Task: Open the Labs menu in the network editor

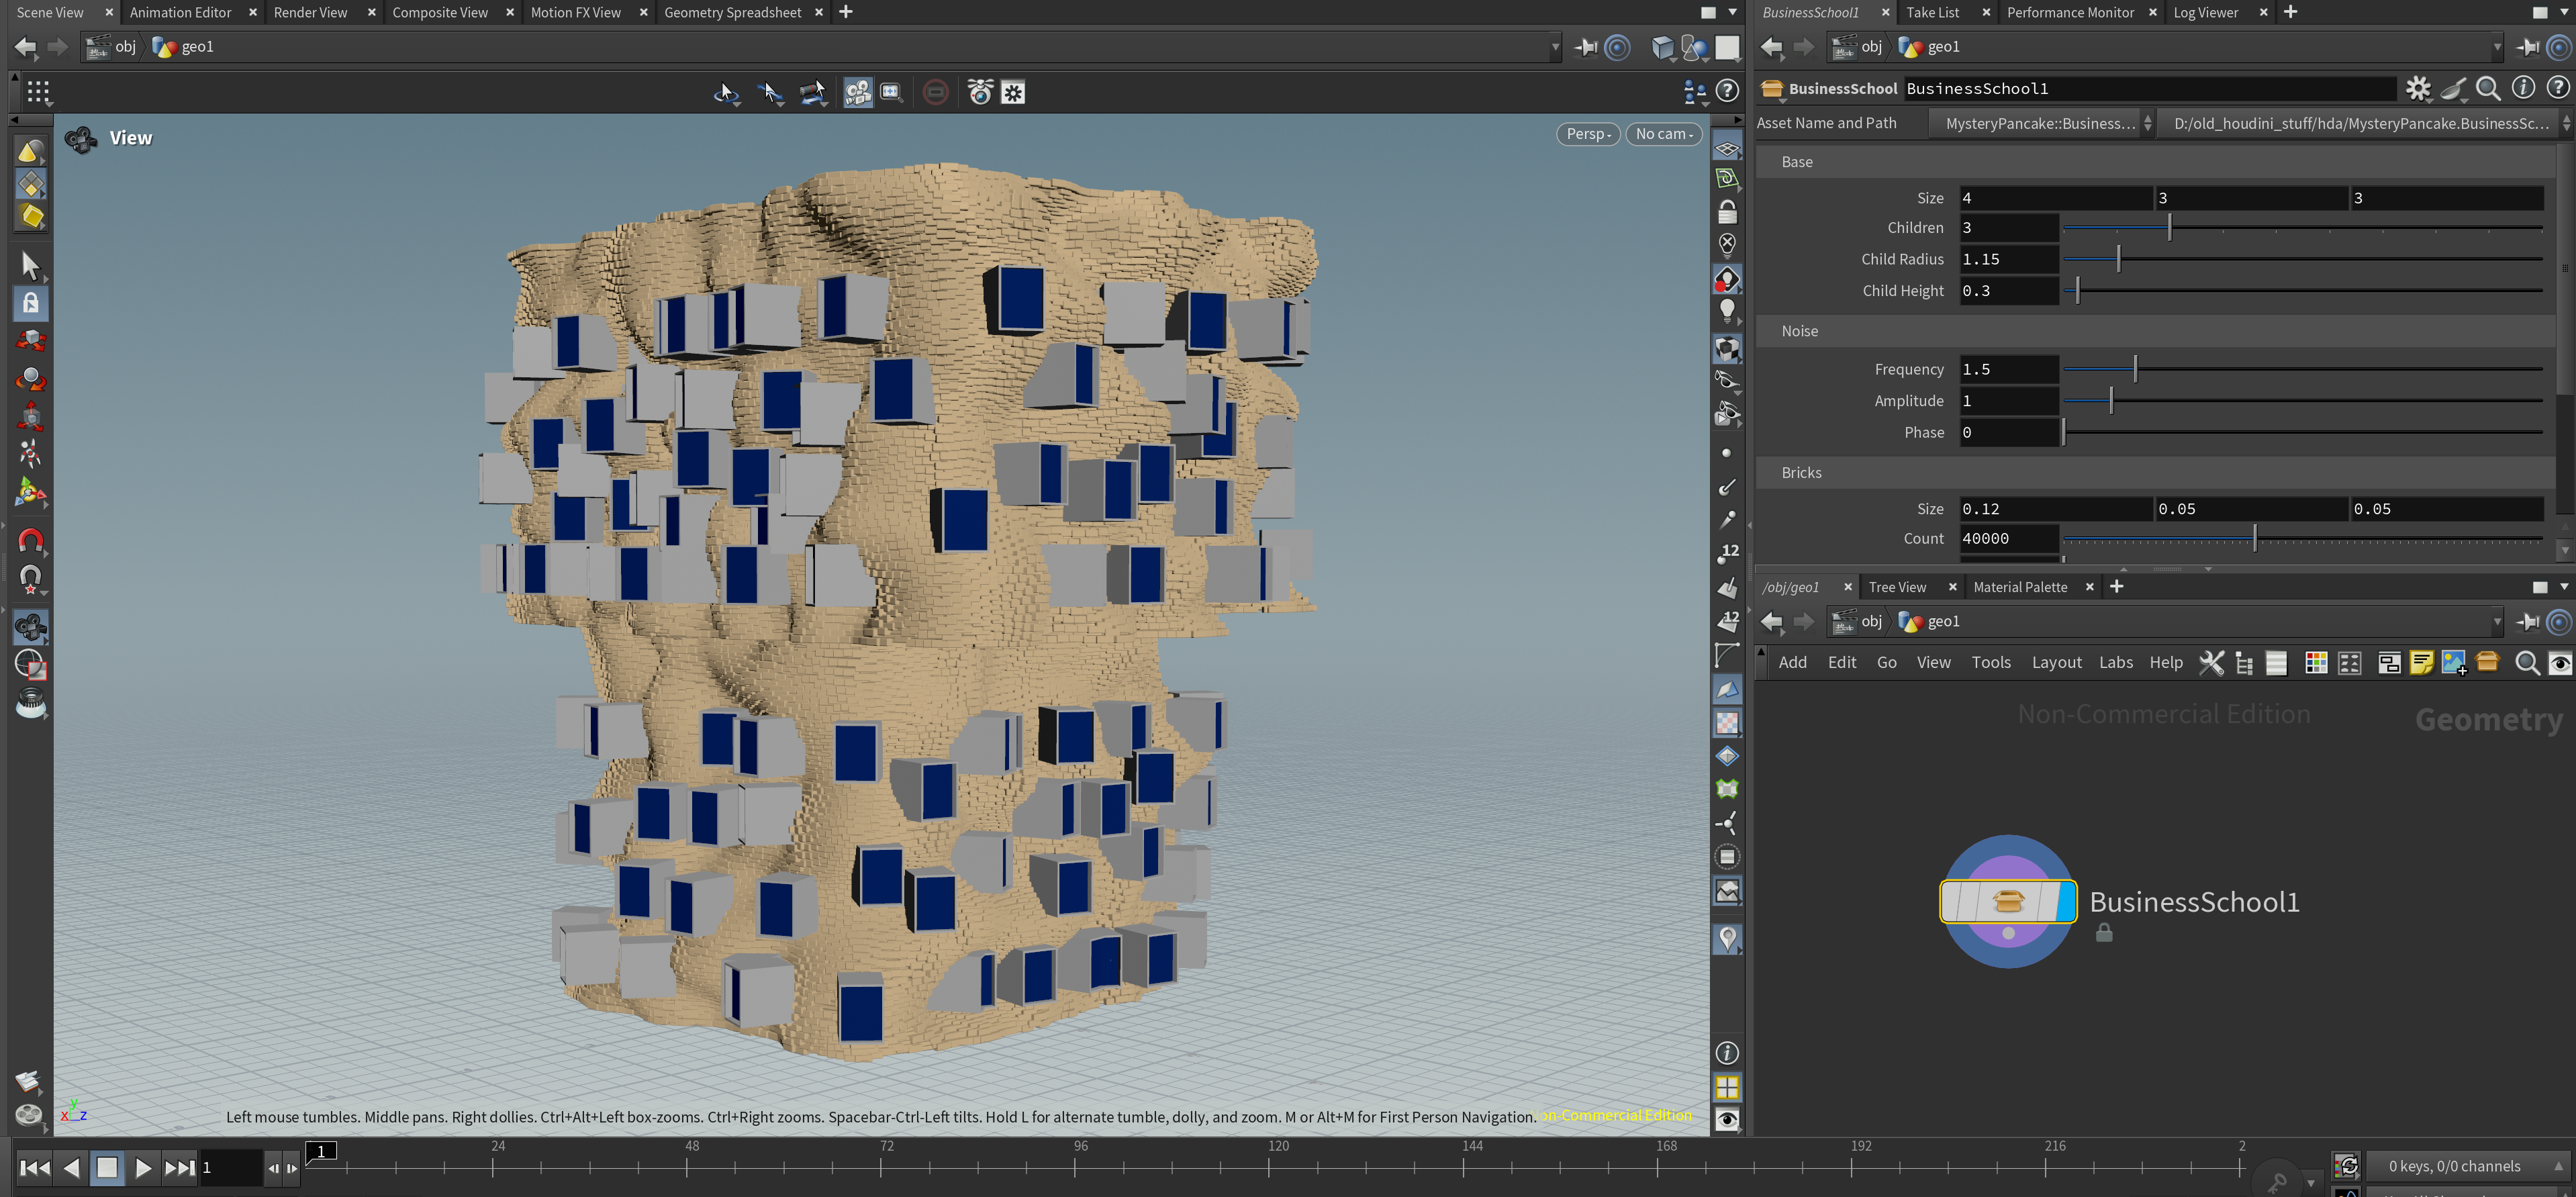Action: [2115, 662]
